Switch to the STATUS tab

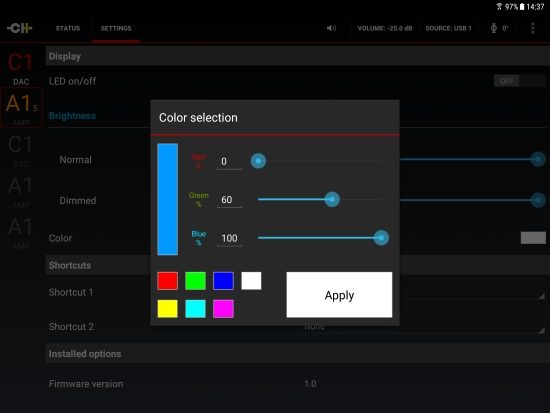coord(68,28)
